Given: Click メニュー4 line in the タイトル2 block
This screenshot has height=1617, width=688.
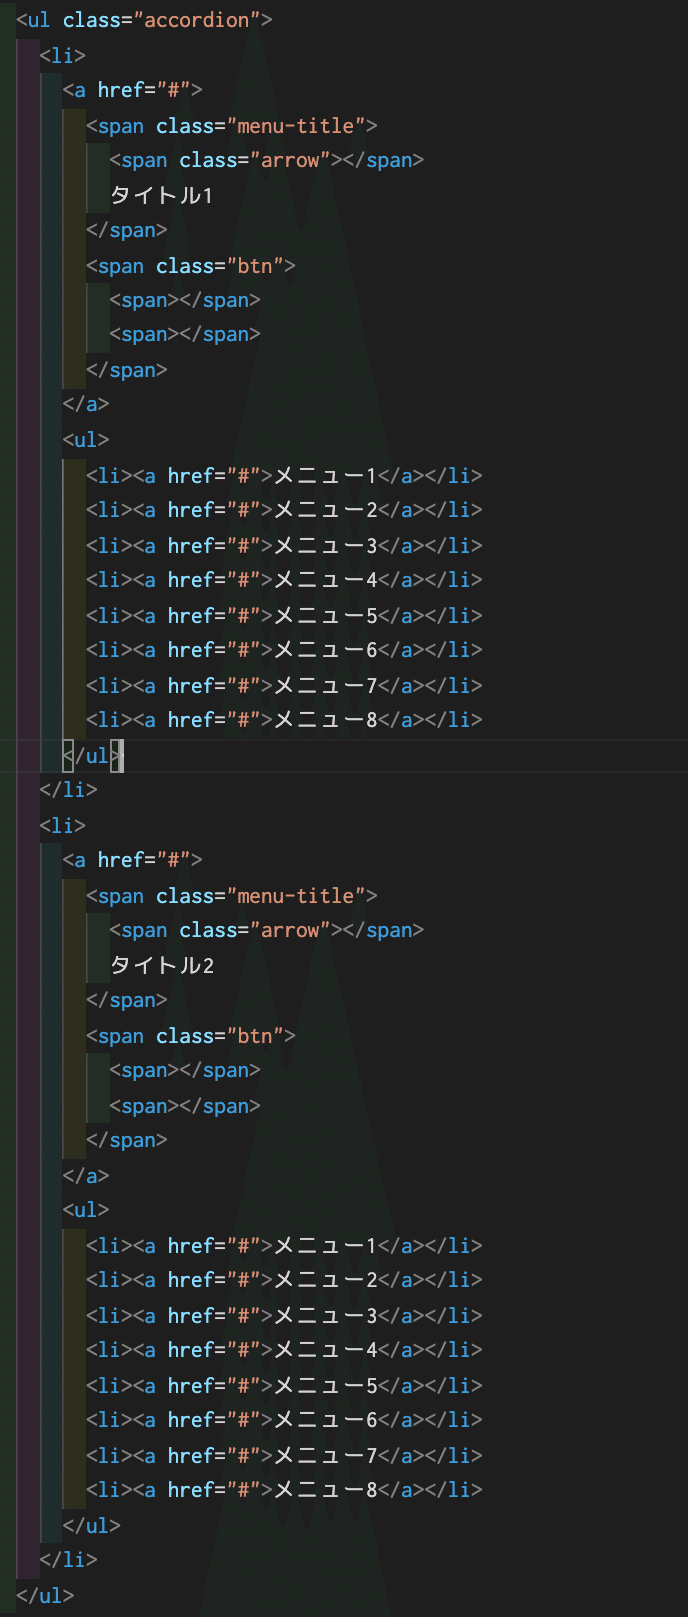Looking at the screenshot, I should point(284,1350).
